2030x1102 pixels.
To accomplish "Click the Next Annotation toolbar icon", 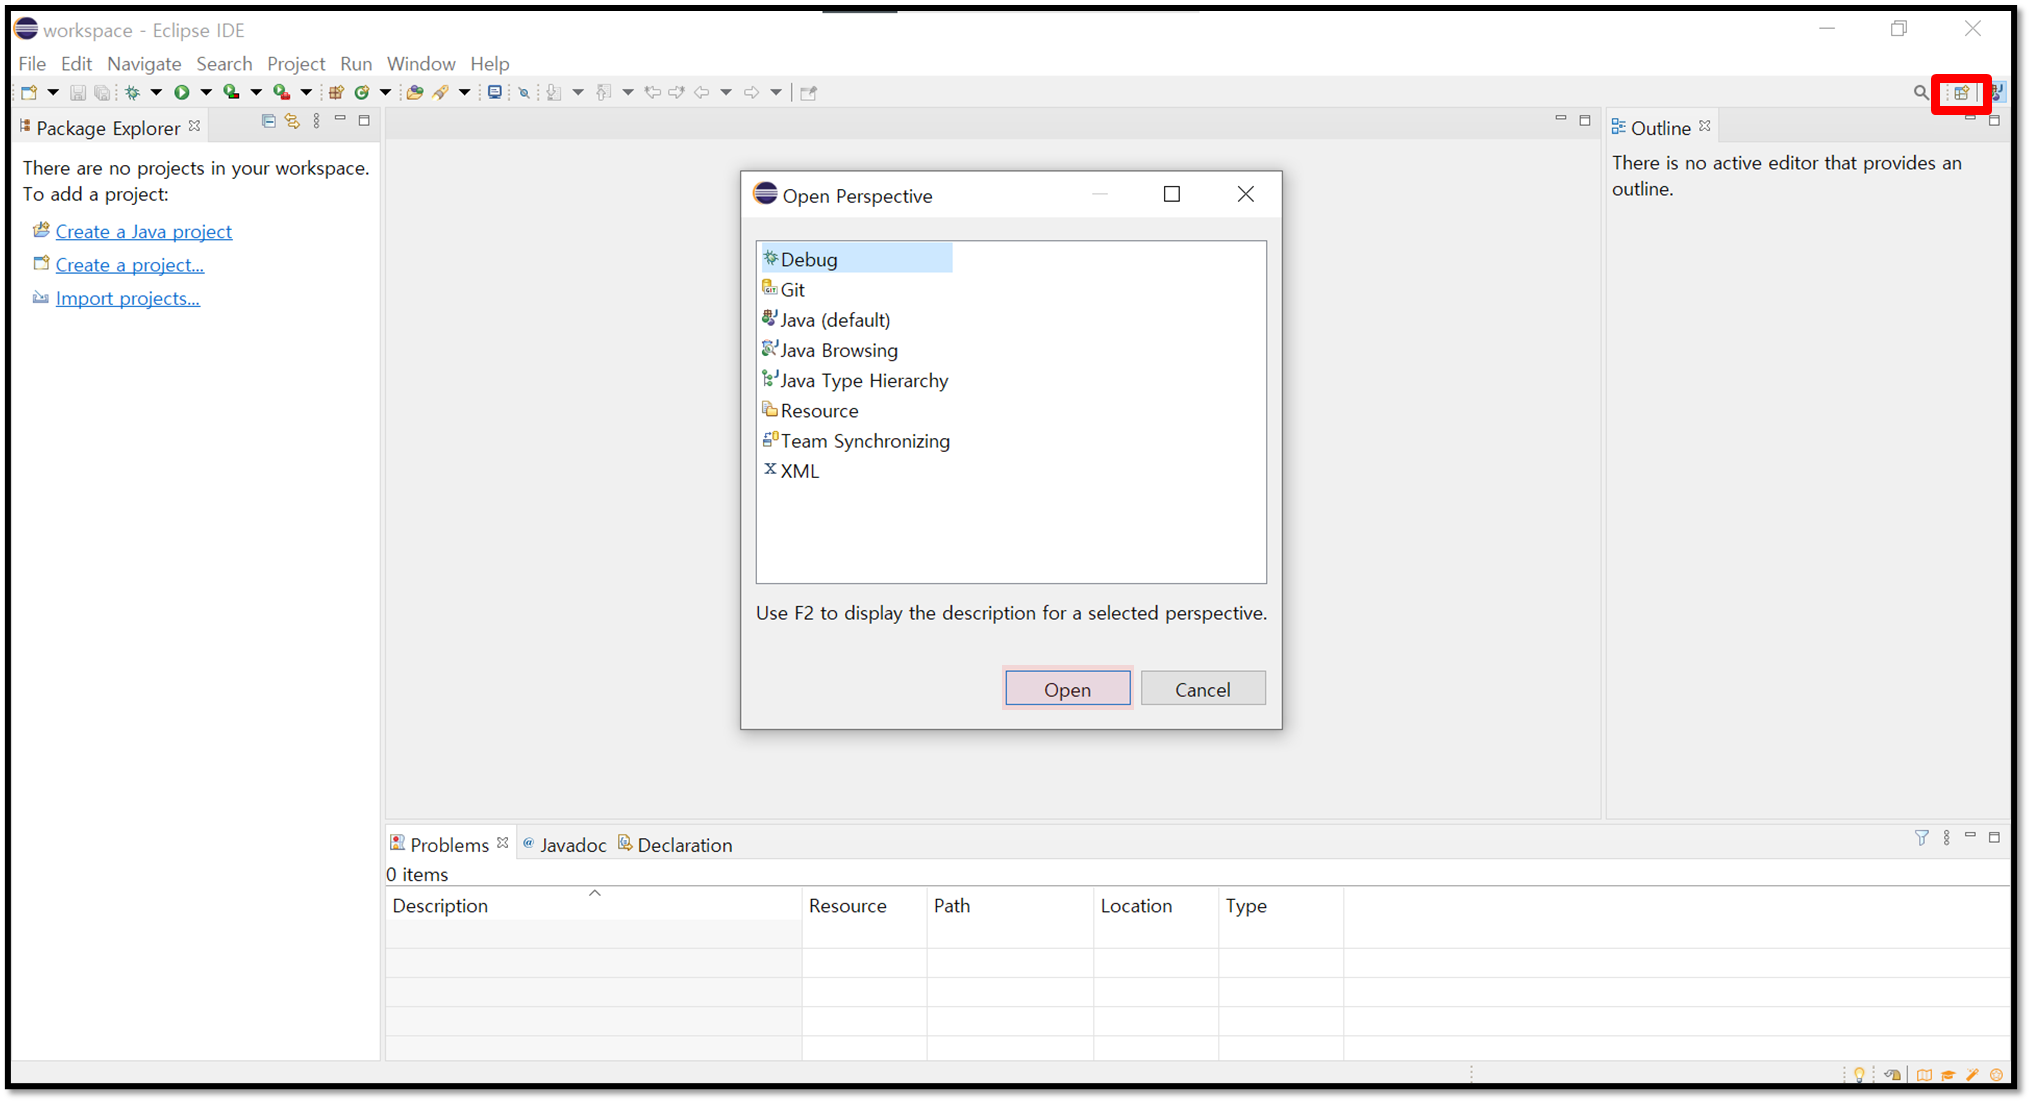I will pos(553,92).
